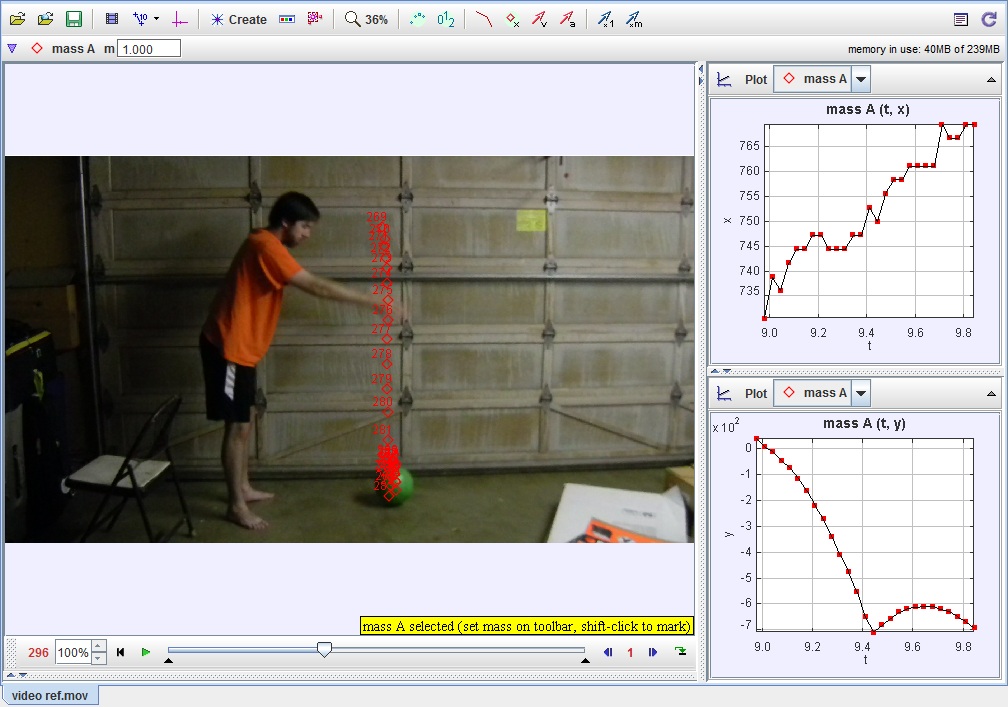Click the mass A track button in the bottom plot
The height and width of the screenshot is (707, 1008).
click(813, 393)
